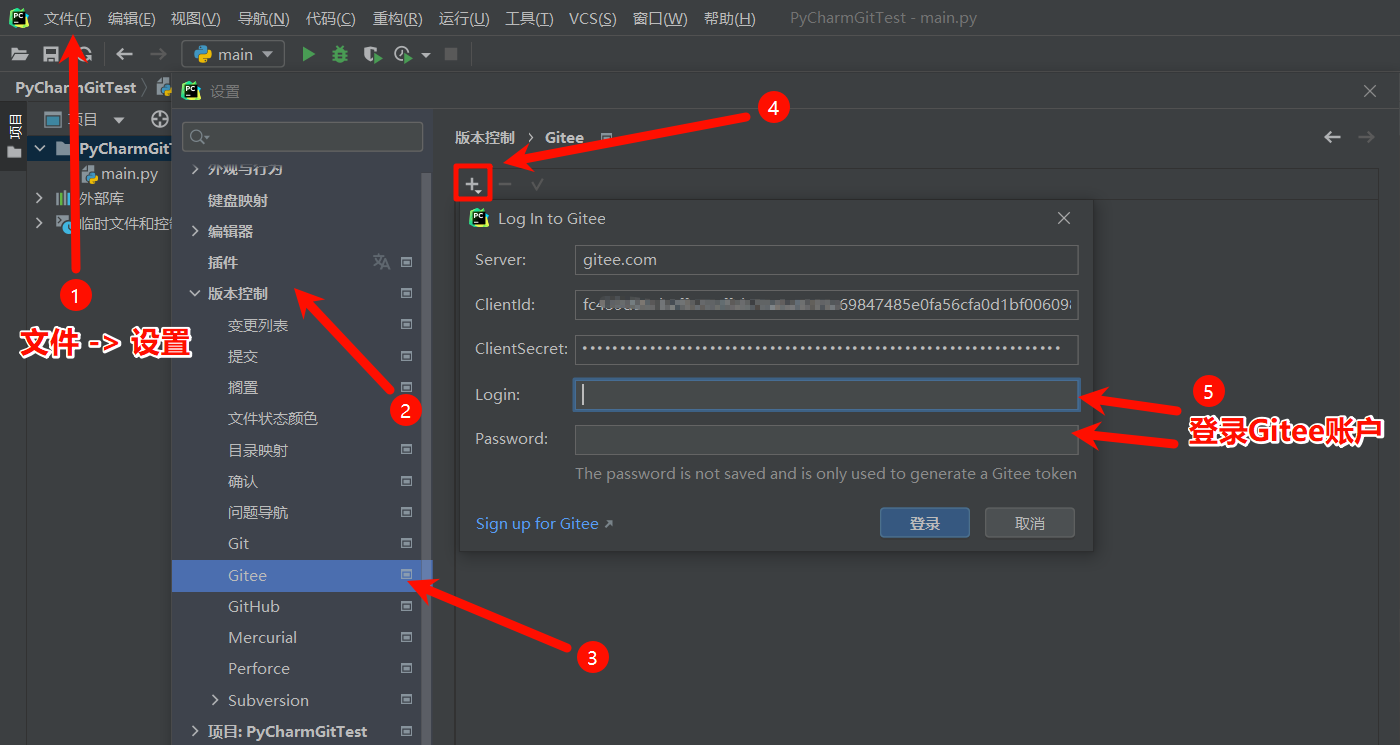Viewport: 1400px width, 745px height.
Task: Select 目录映射 in the settings tree
Action: click(x=258, y=450)
